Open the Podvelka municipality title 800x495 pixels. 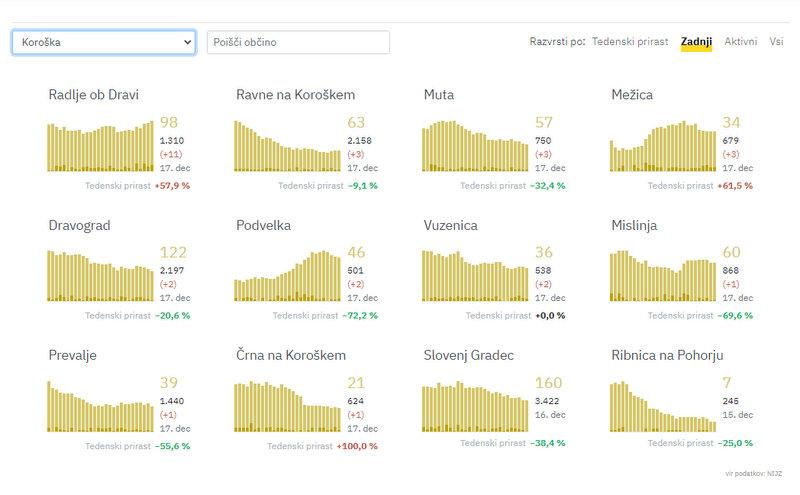click(x=264, y=226)
